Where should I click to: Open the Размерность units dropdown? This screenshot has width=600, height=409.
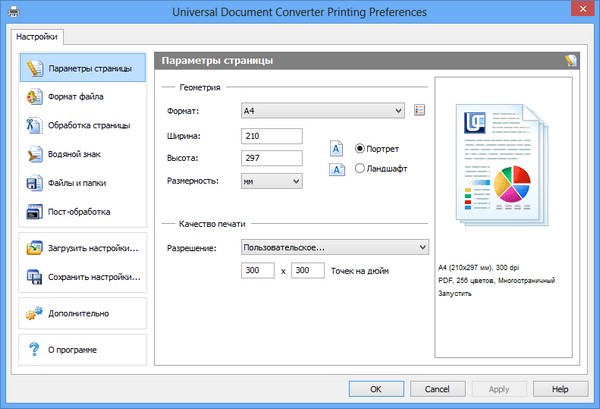coord(272,181)
